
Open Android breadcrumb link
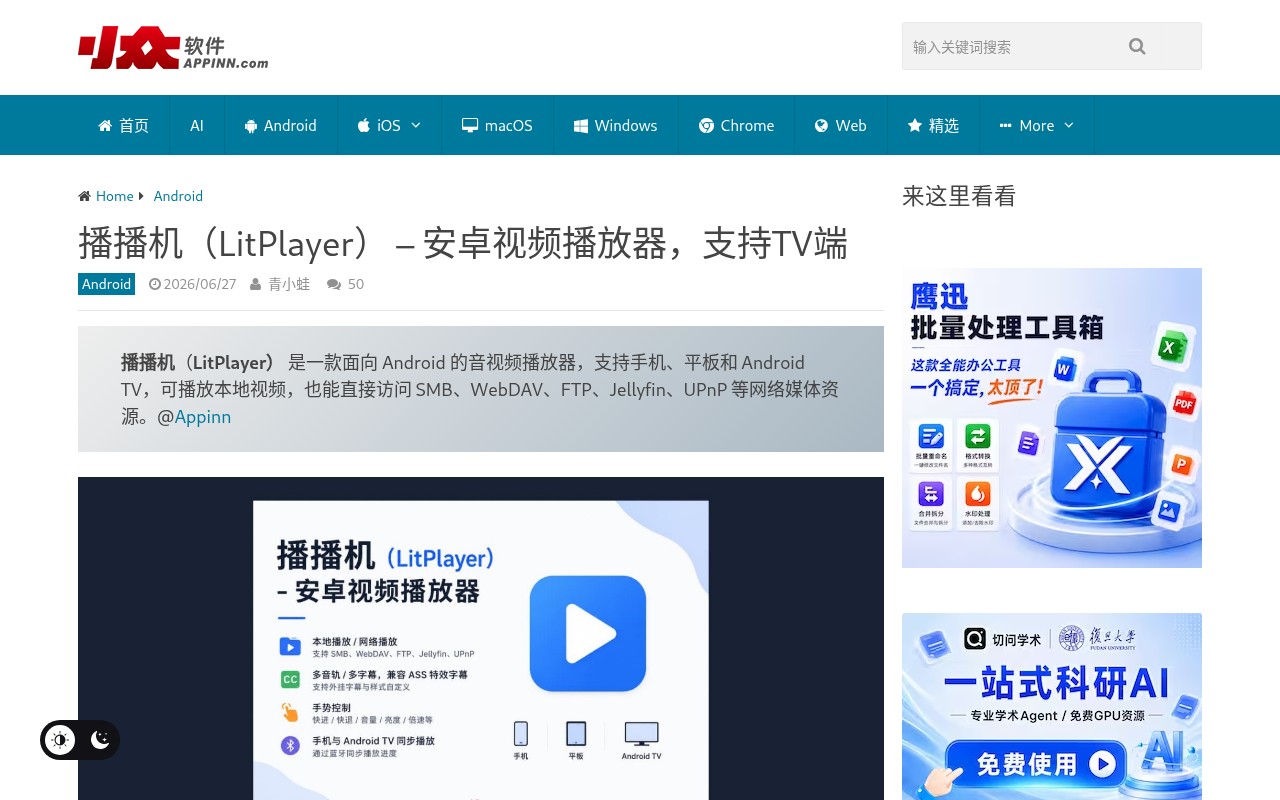(x=178, y=196)
